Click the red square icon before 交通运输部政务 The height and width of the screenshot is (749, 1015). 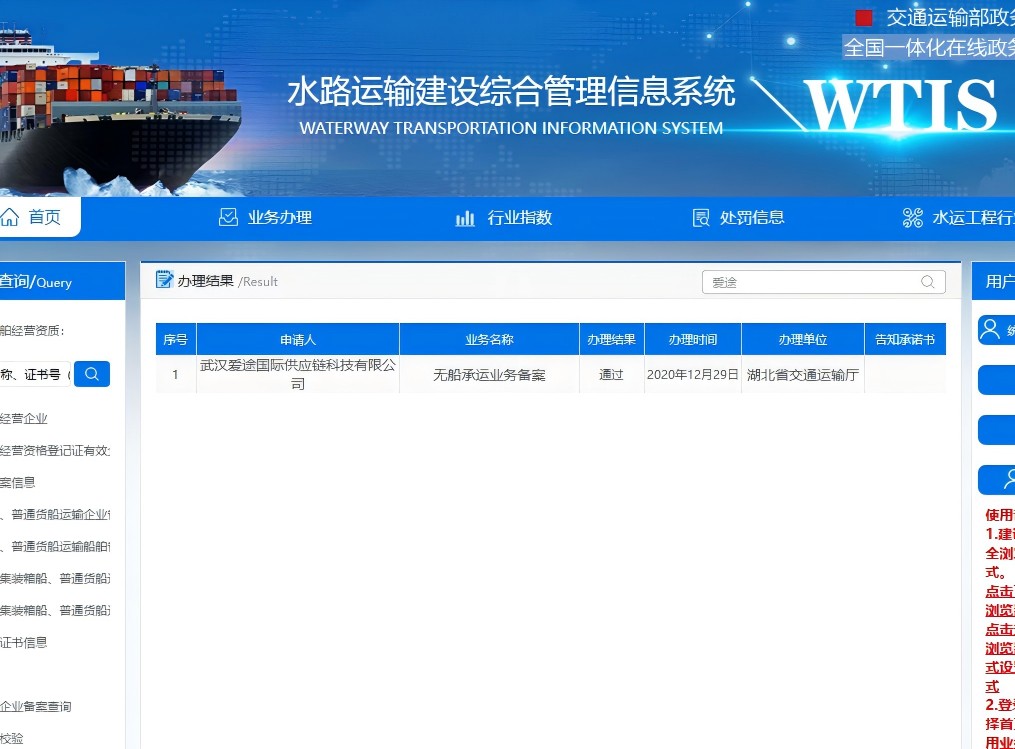[862, 17]
